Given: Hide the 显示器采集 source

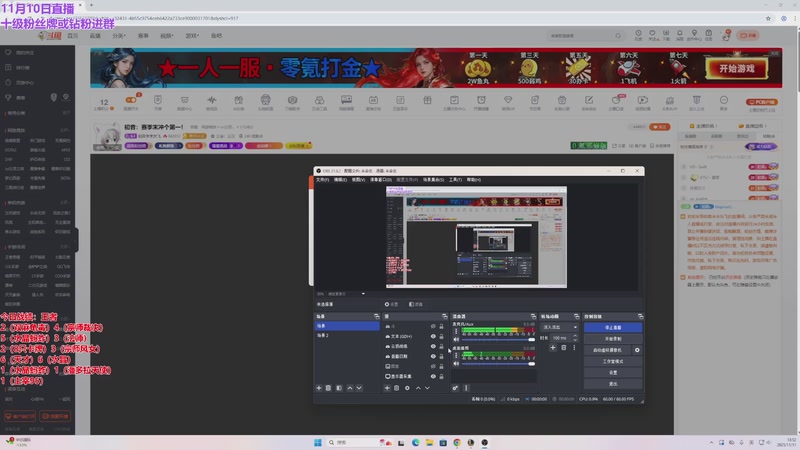Looking at the screenshot, I should (x=433, y=377).
